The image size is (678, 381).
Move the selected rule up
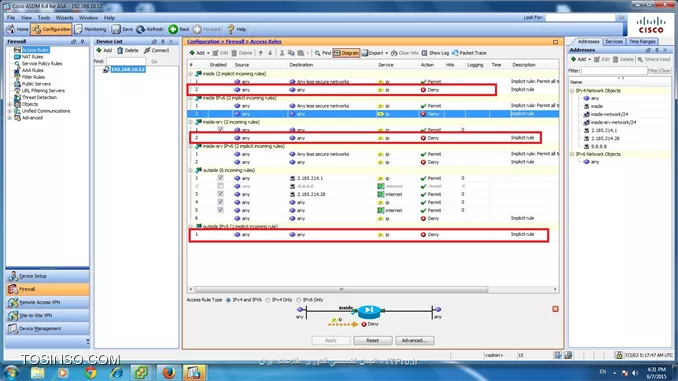coord(260,53)
